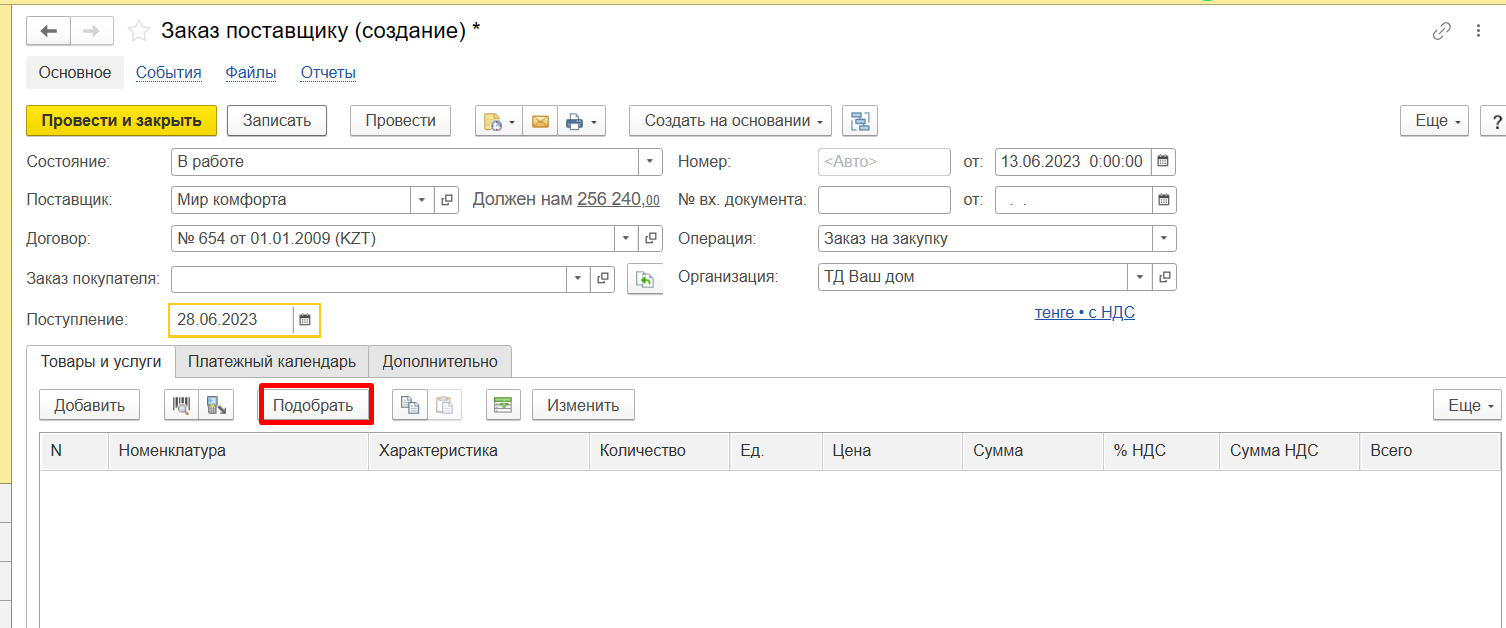
Task: Click the data collection terminal load icon
Action: 215,405
